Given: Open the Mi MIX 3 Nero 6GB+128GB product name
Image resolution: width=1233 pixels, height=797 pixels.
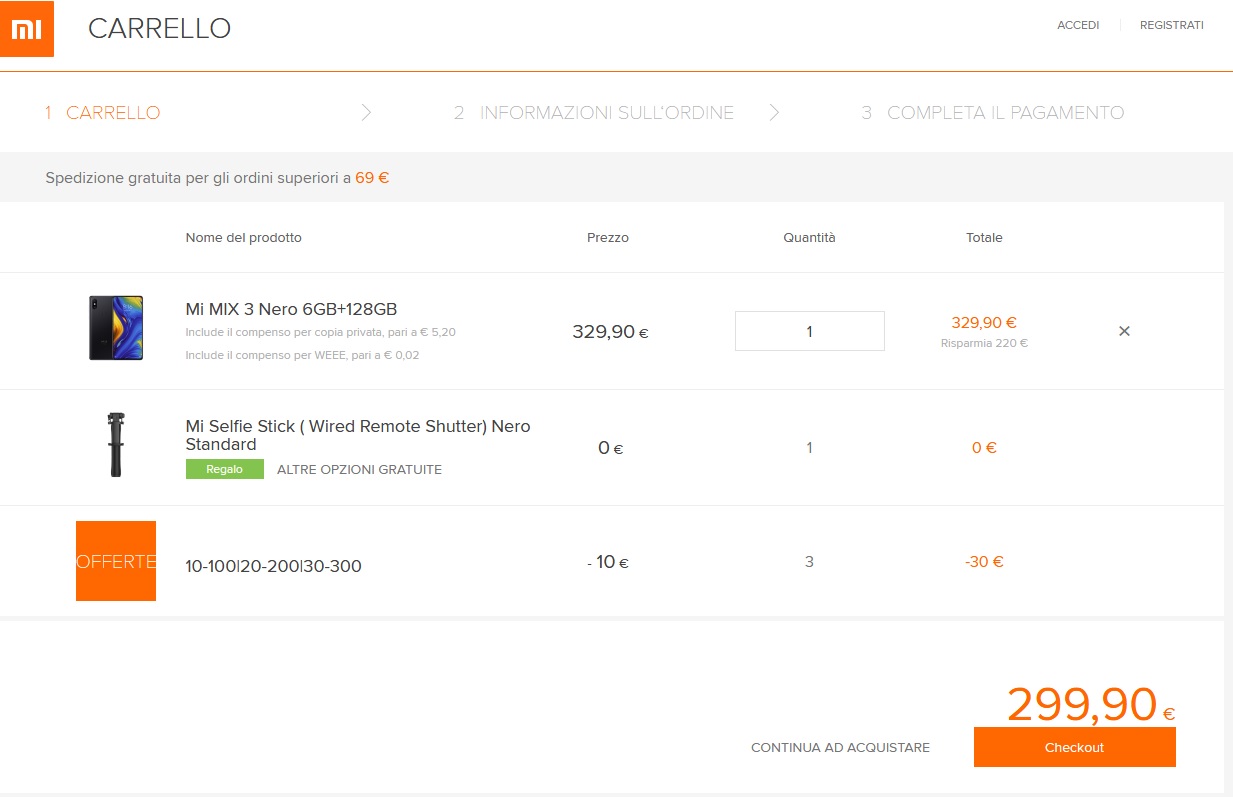Looking at the screenshot, I should tap(292, 309).
